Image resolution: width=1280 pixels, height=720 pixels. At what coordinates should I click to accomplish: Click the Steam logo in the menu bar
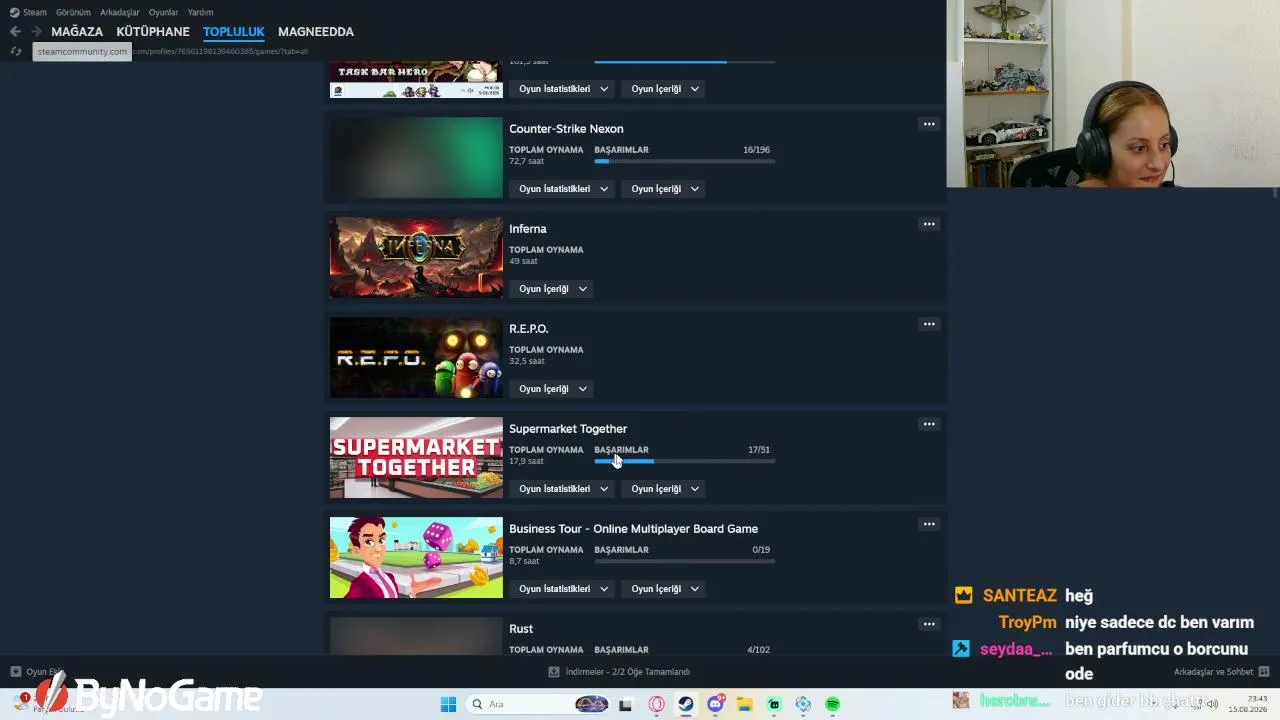(14, 12)
